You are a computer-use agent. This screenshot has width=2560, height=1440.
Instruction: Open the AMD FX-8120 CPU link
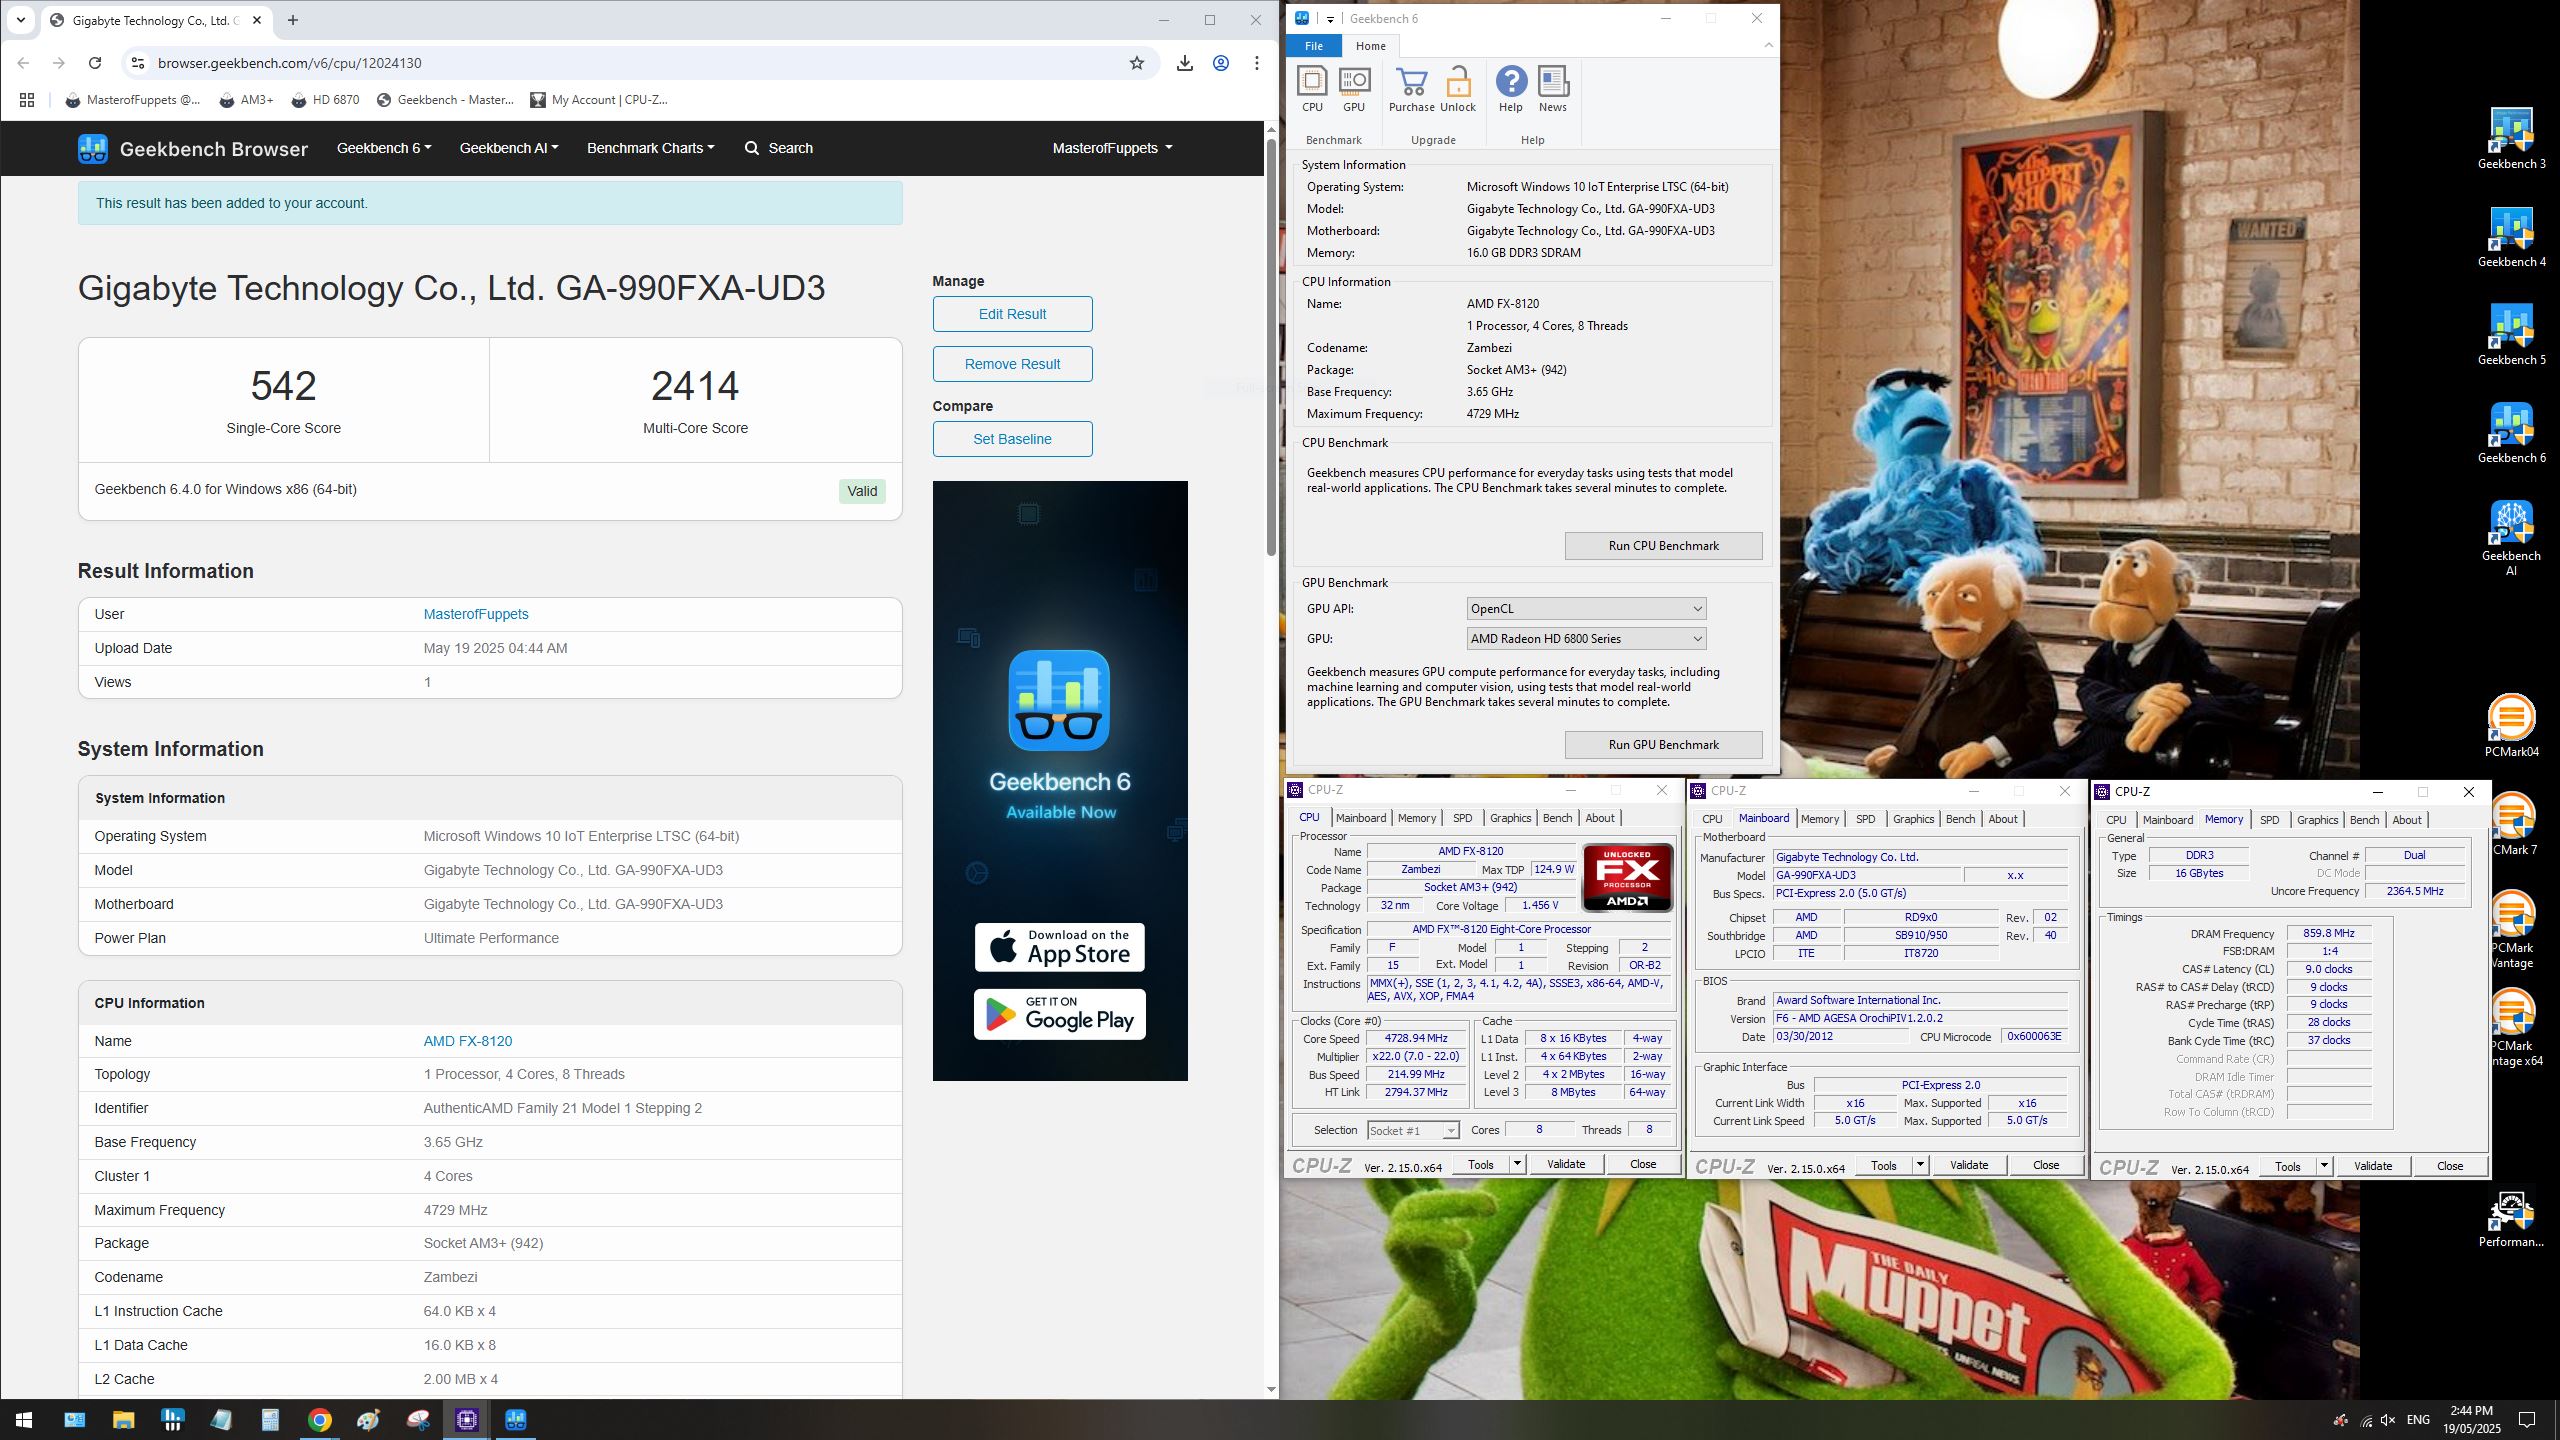467,1041
